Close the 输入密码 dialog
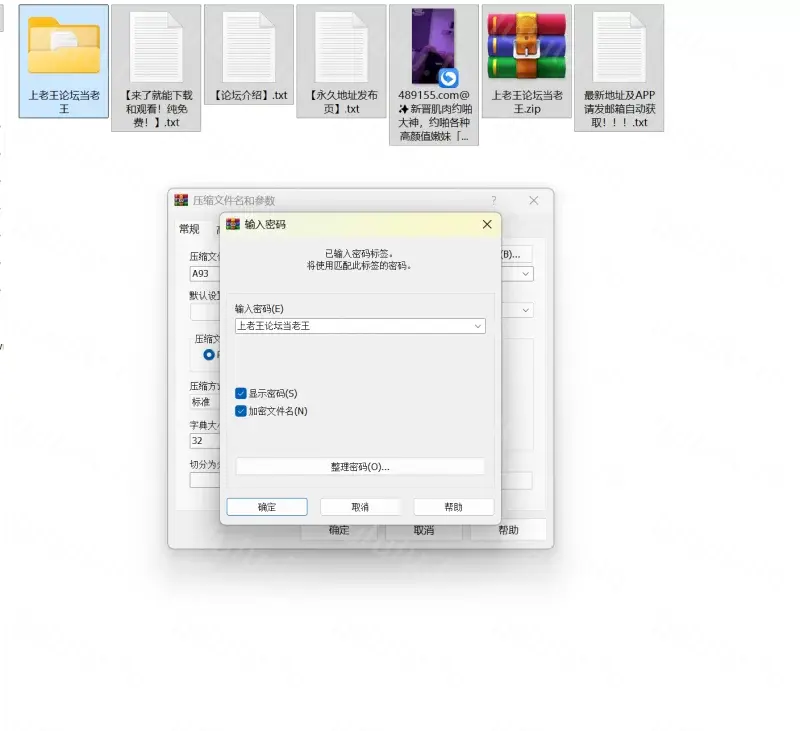 [x=487, y=224]
